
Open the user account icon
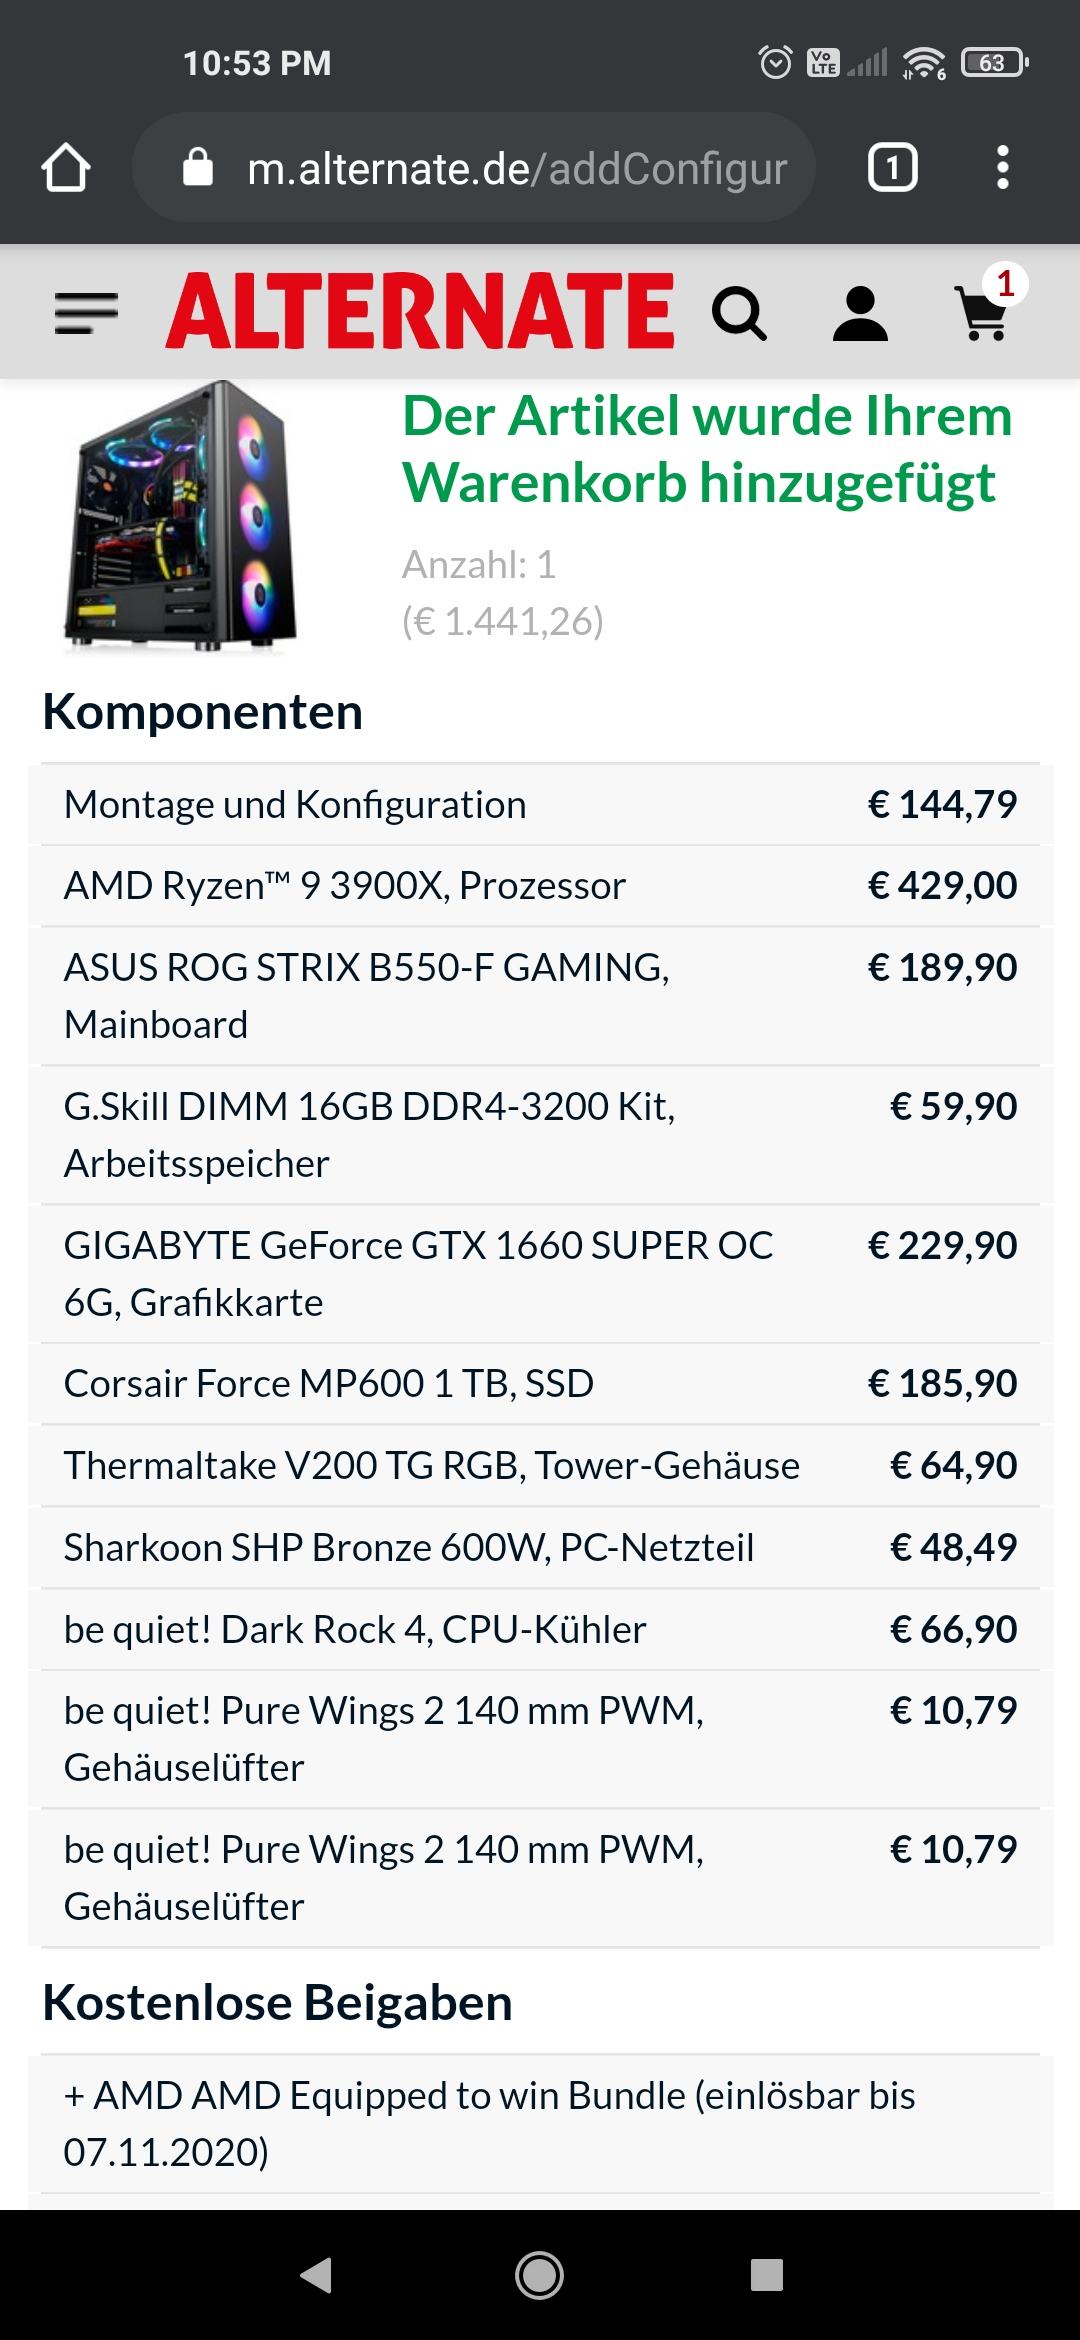tap(860, 313)
